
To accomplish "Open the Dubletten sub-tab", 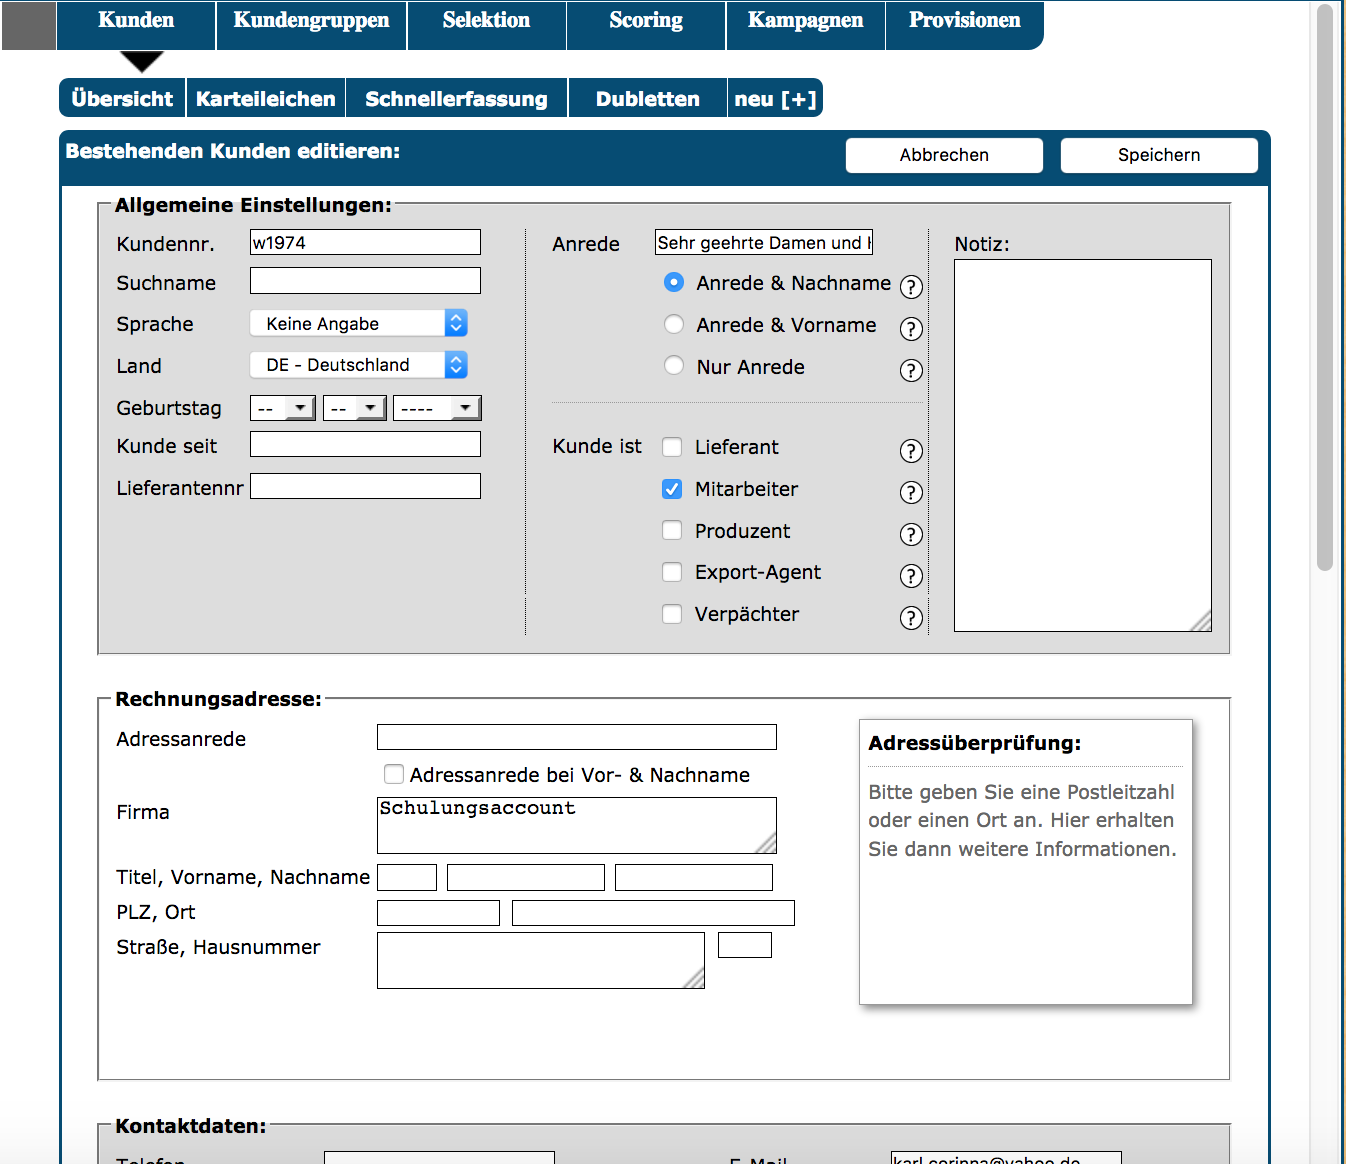I will [647, 99].
